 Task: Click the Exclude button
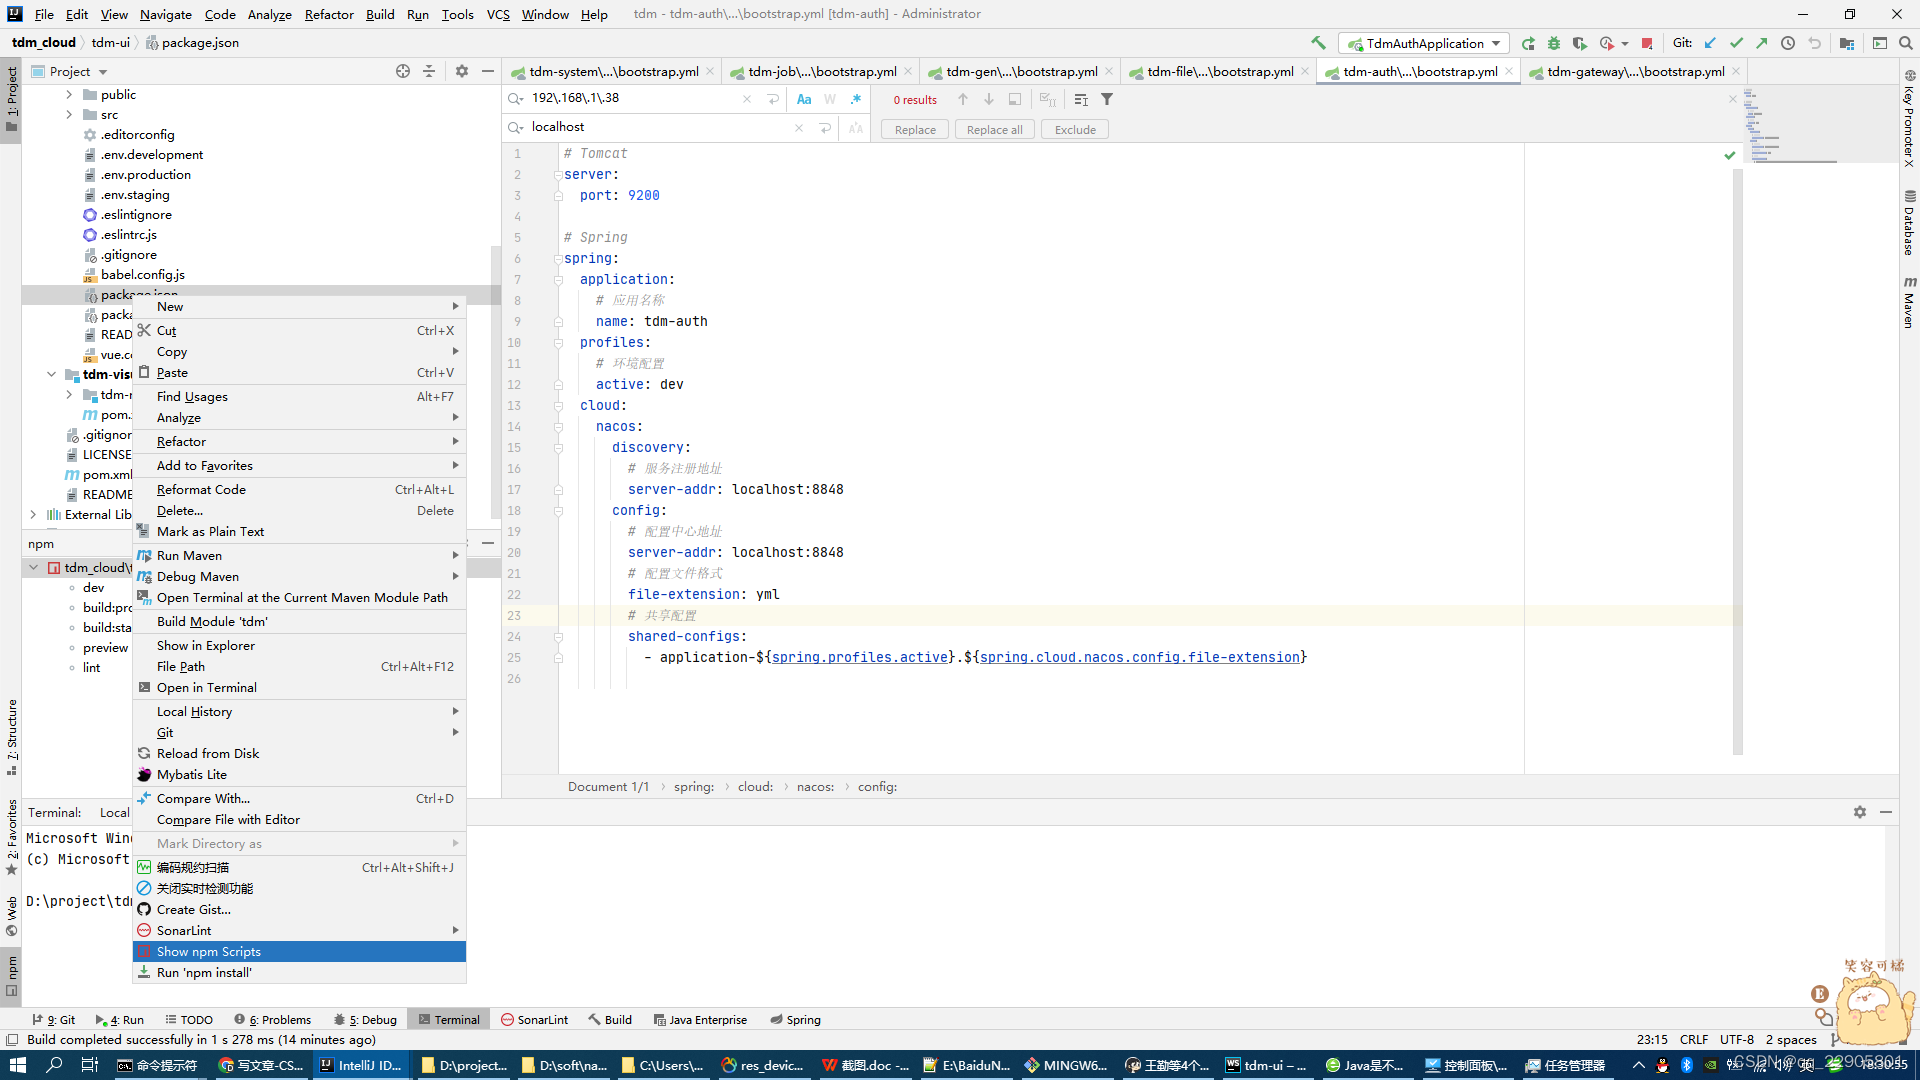pos(1075,129)
